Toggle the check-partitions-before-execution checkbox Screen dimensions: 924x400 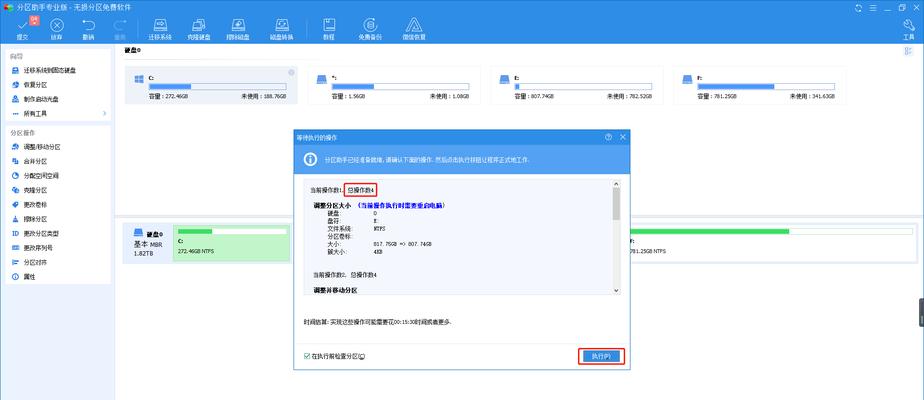tap(307, 356)
